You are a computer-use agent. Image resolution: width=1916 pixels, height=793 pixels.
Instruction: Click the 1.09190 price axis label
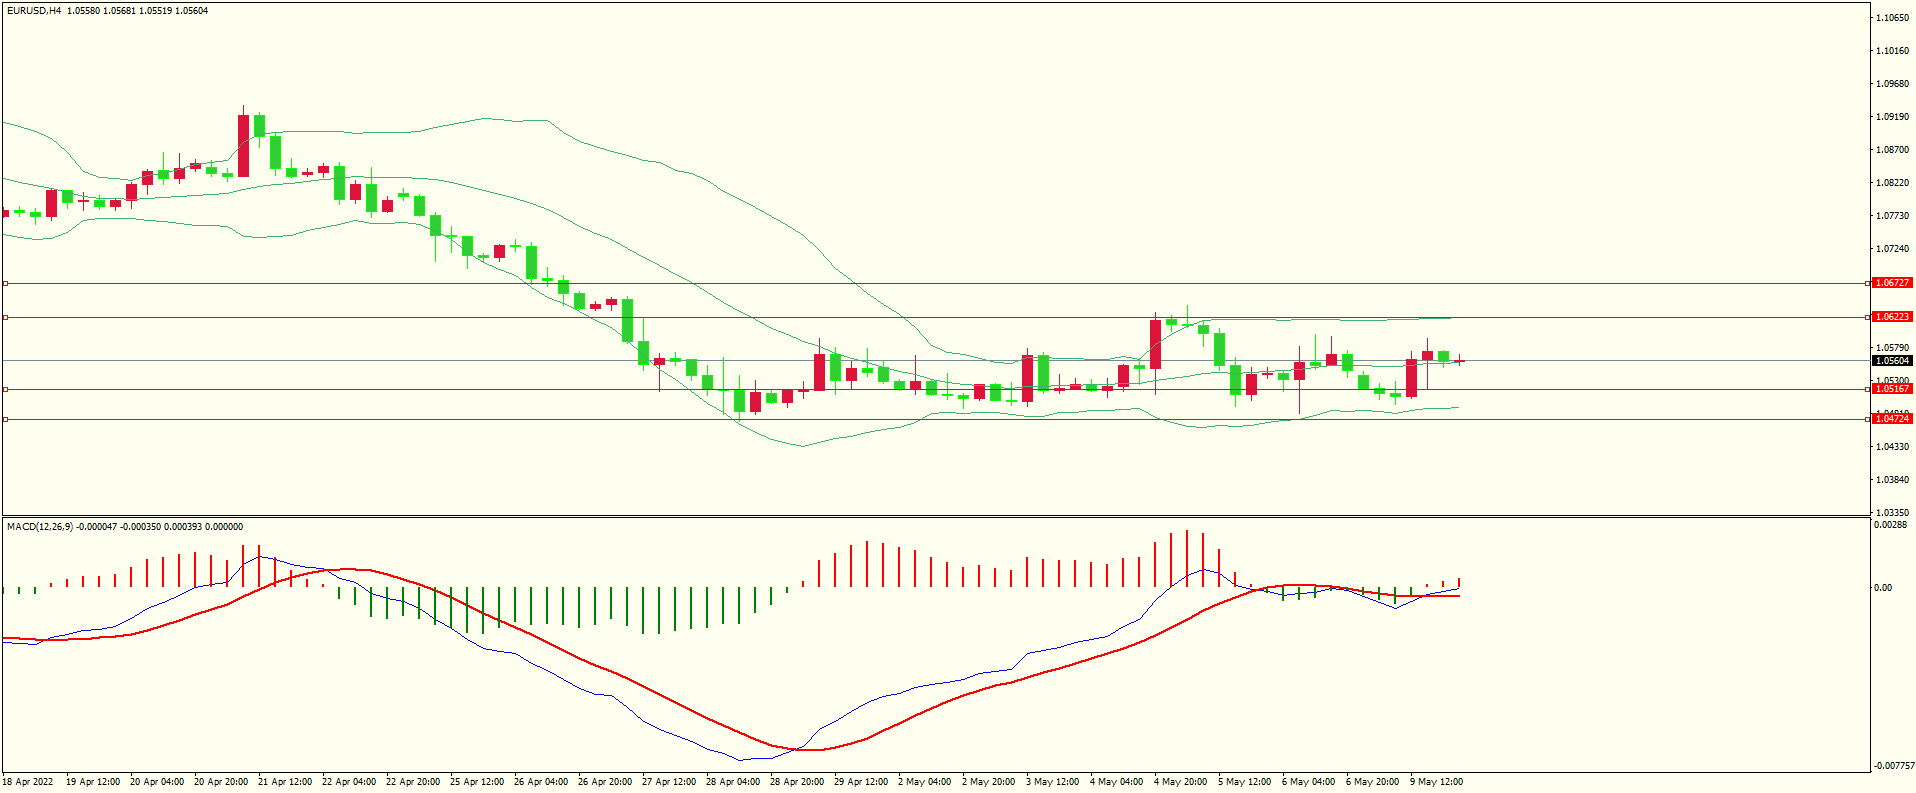1893,117
